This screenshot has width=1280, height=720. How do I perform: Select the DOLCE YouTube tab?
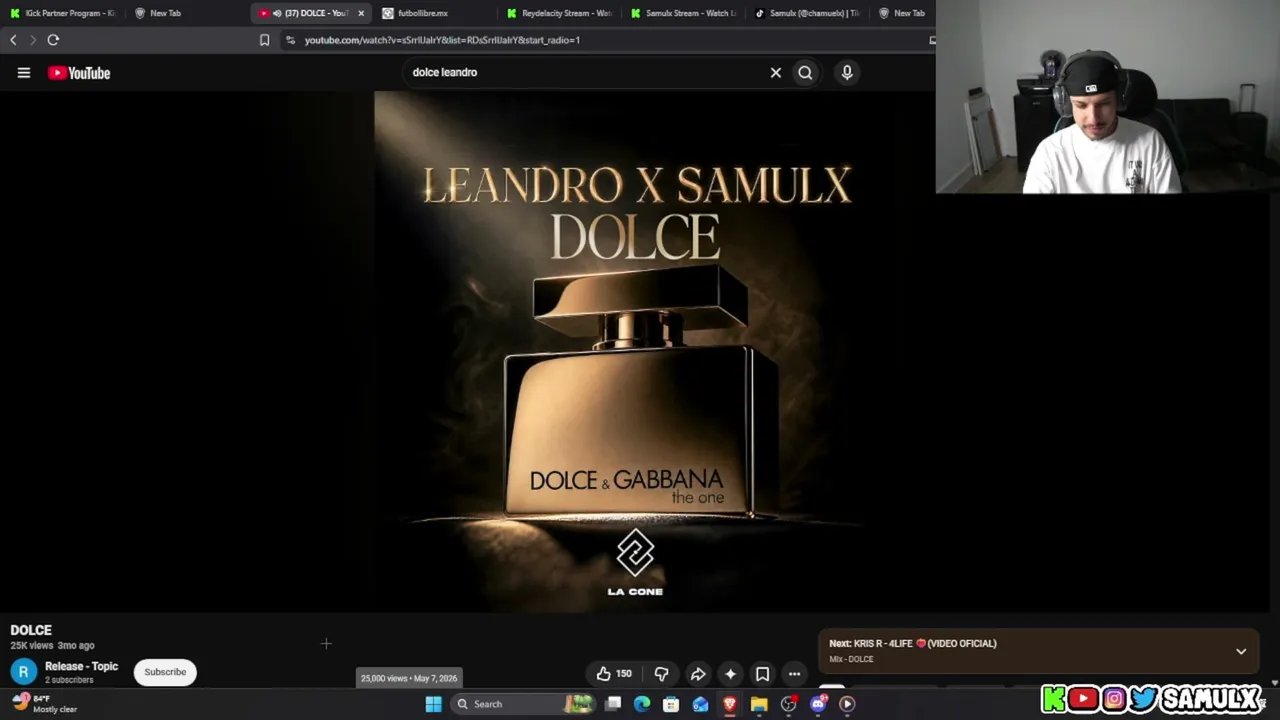pos(310,13)
